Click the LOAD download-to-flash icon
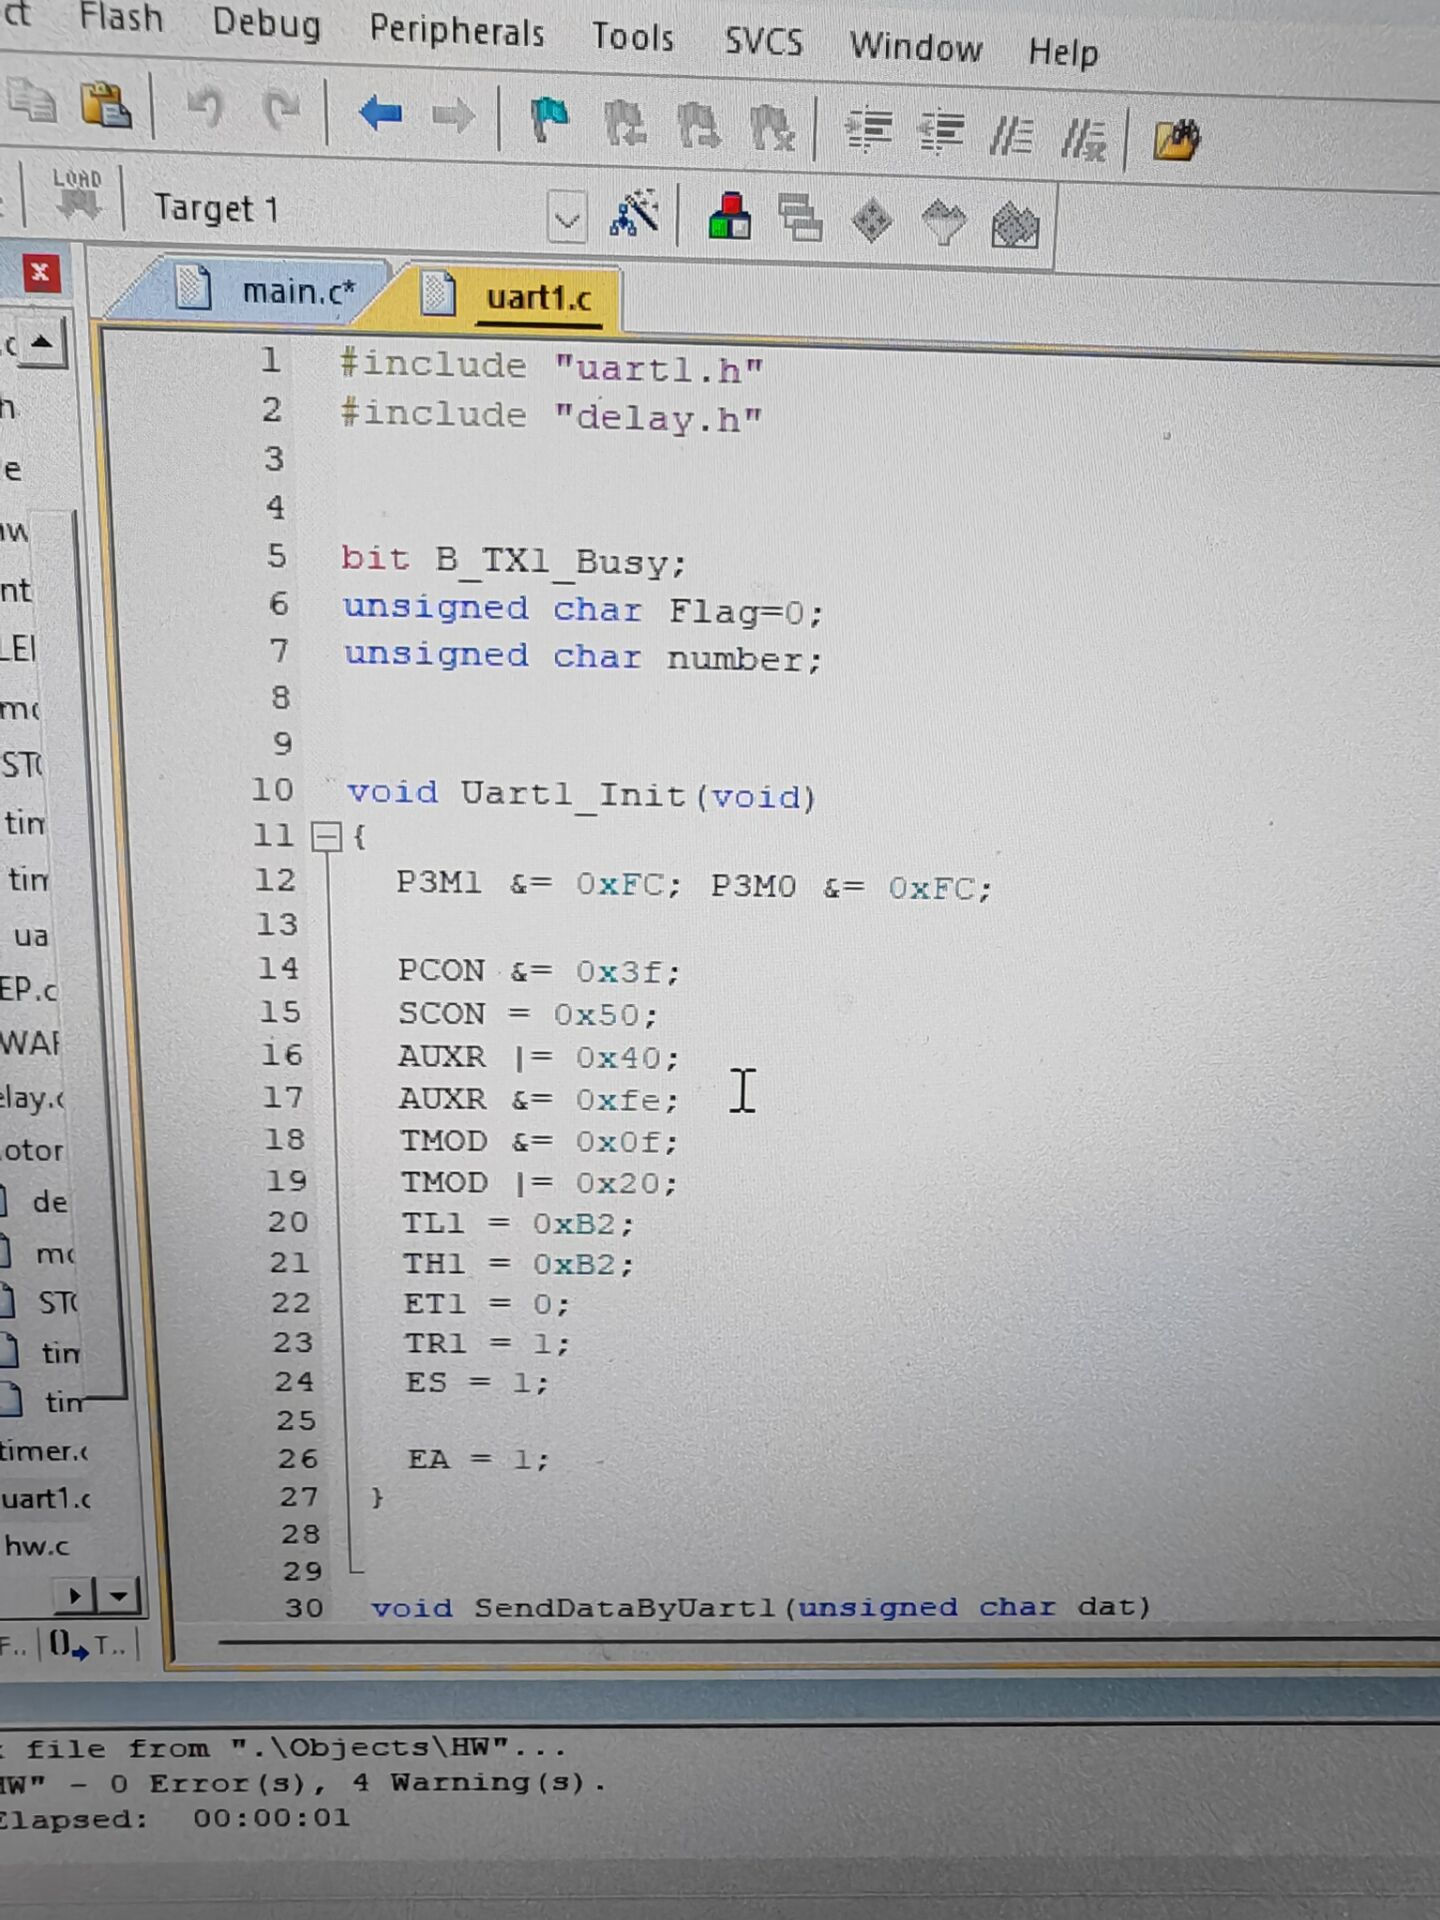Screen dimensions: 1440x1920 77,193
